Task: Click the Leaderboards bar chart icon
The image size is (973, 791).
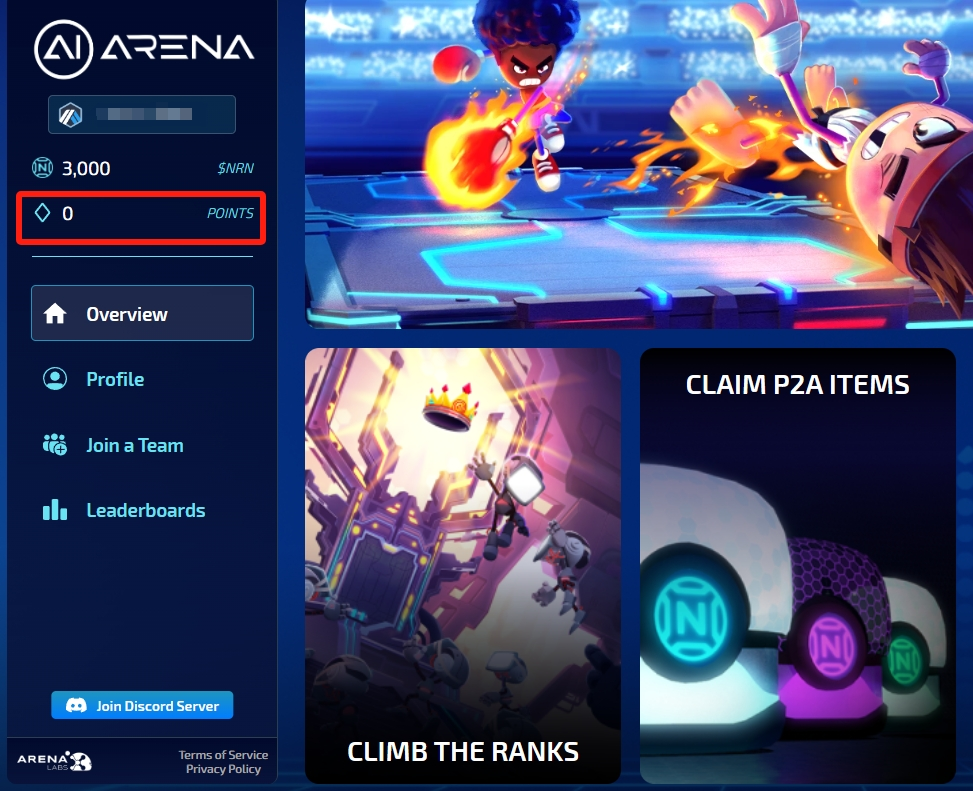Action: (x=55, y=510)
